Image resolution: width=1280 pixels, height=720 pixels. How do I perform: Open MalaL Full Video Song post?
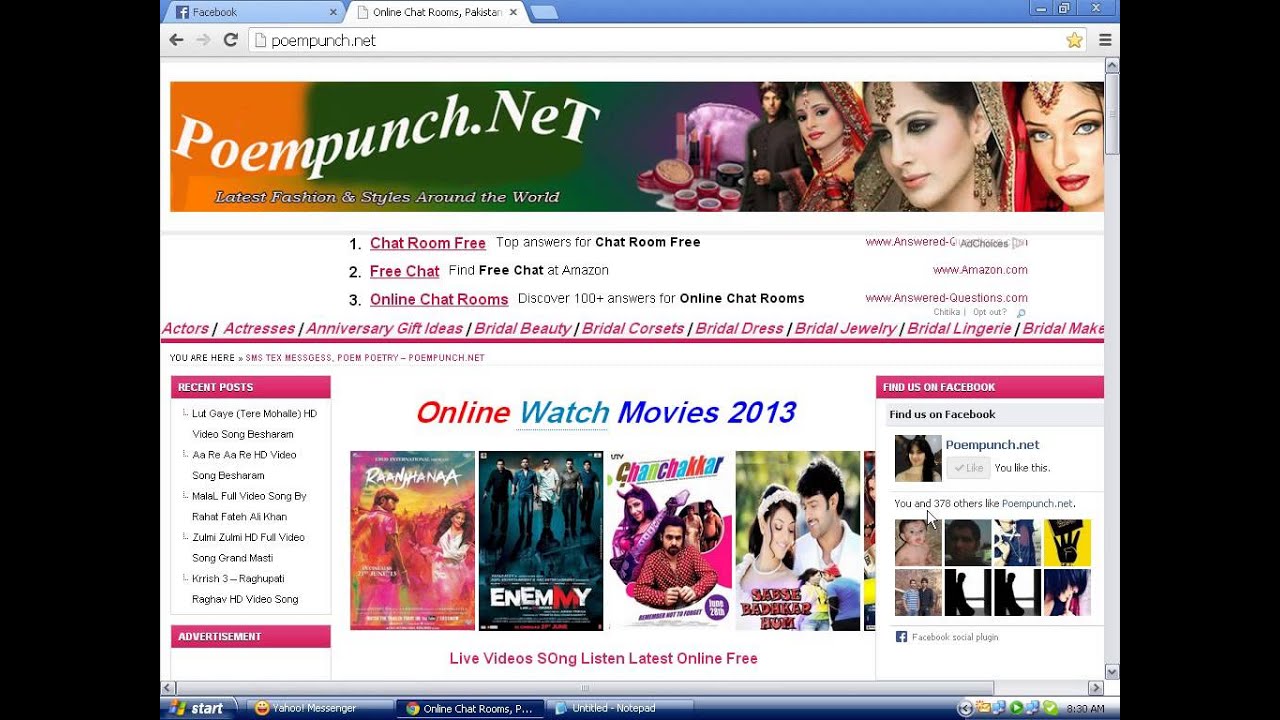point(249,506)
